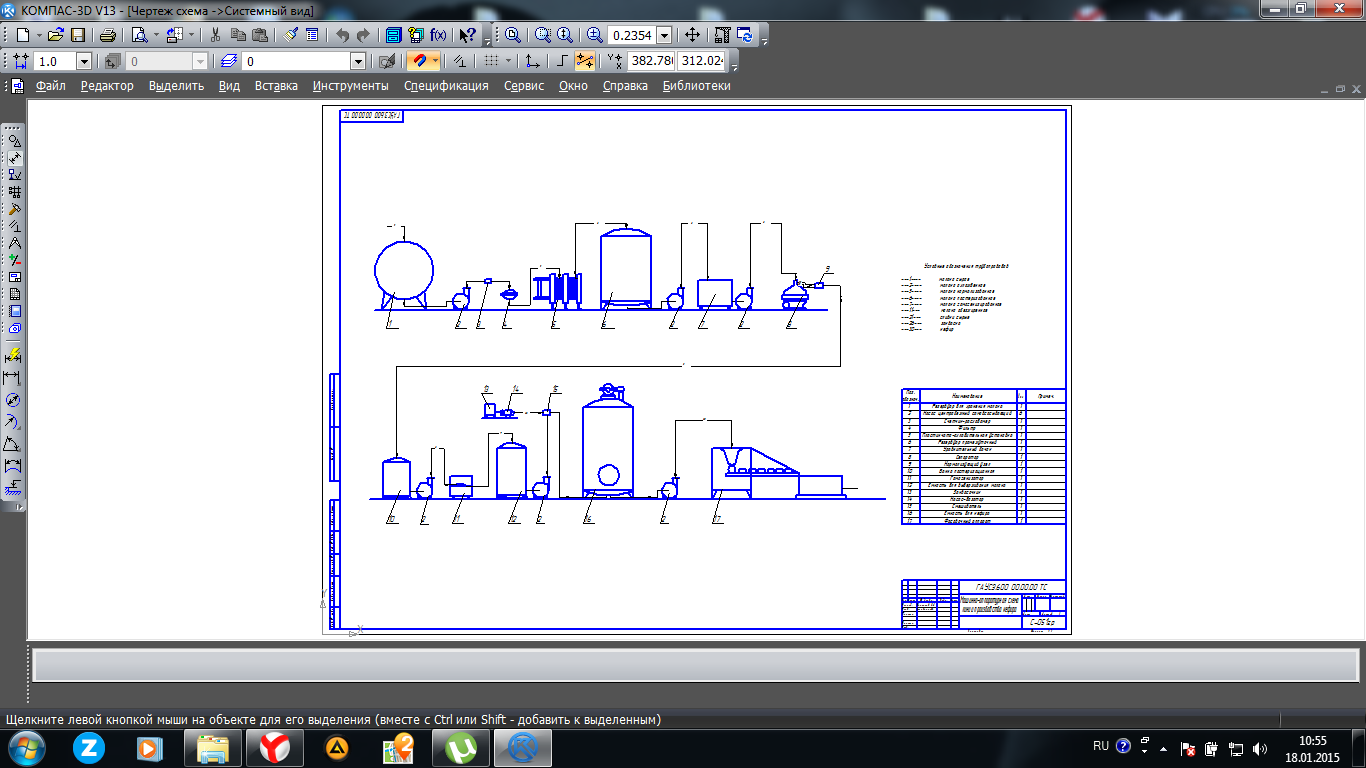Click the volume icon in system tray
The width and height of the screenshot is (1366, 768).
[x=1260, y=748]
